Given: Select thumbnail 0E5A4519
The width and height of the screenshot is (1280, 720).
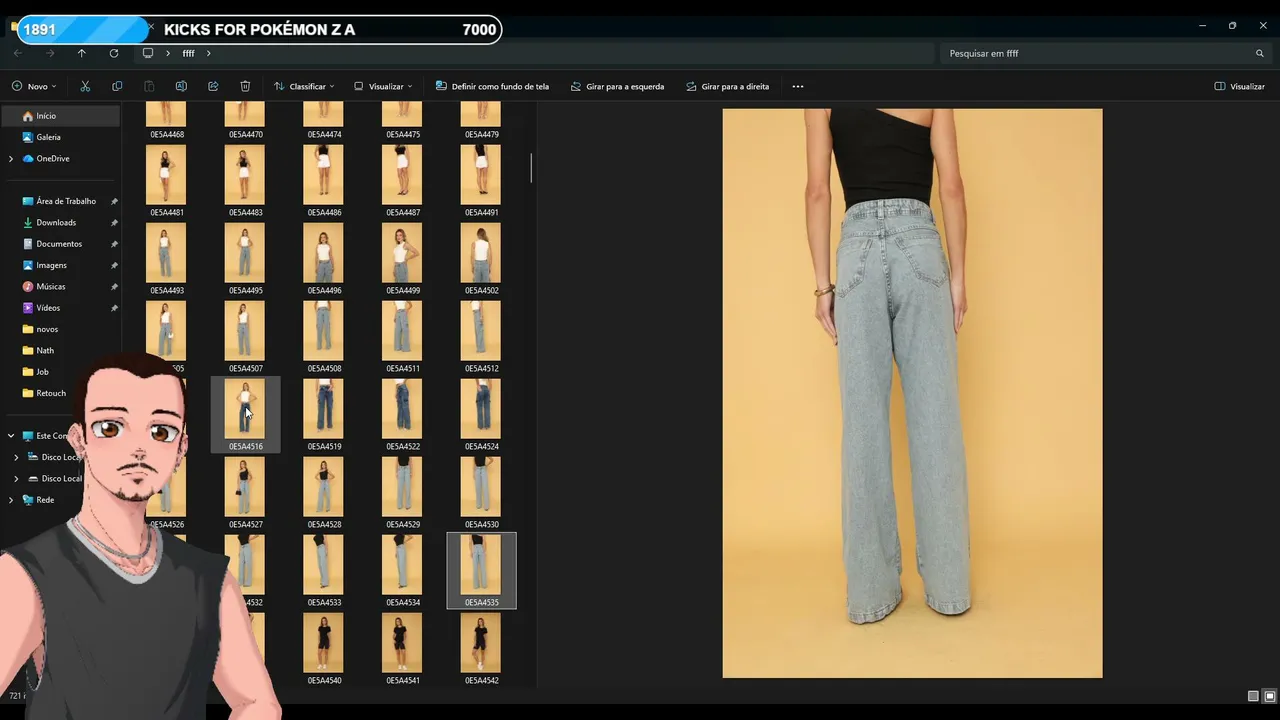Looking at the screenshot, I should tap(324, 408).
